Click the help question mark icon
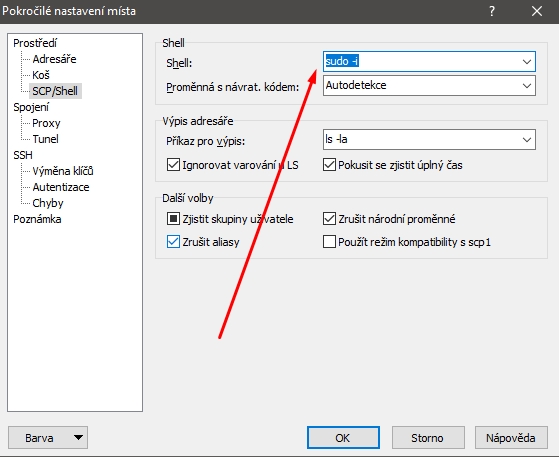Image resolution: width=559 pixels, height=457 pixels. point(492,11)
